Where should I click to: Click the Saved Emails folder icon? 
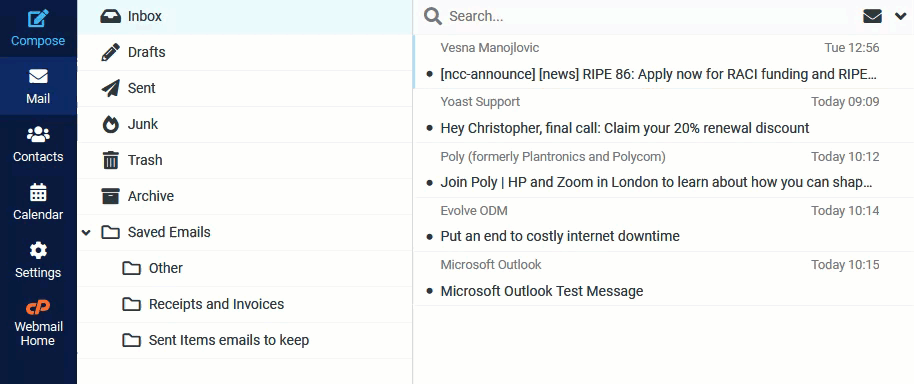coord(110,232)
